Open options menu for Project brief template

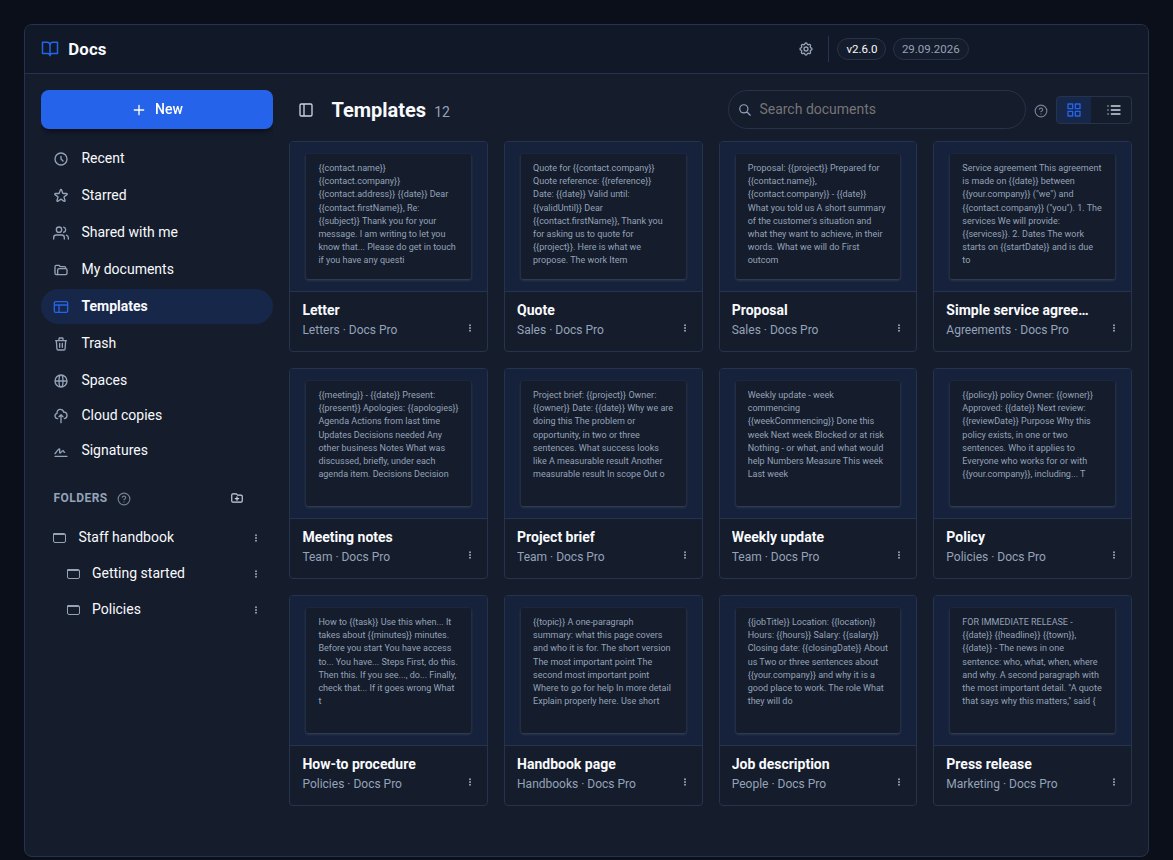tap(684, 555)
